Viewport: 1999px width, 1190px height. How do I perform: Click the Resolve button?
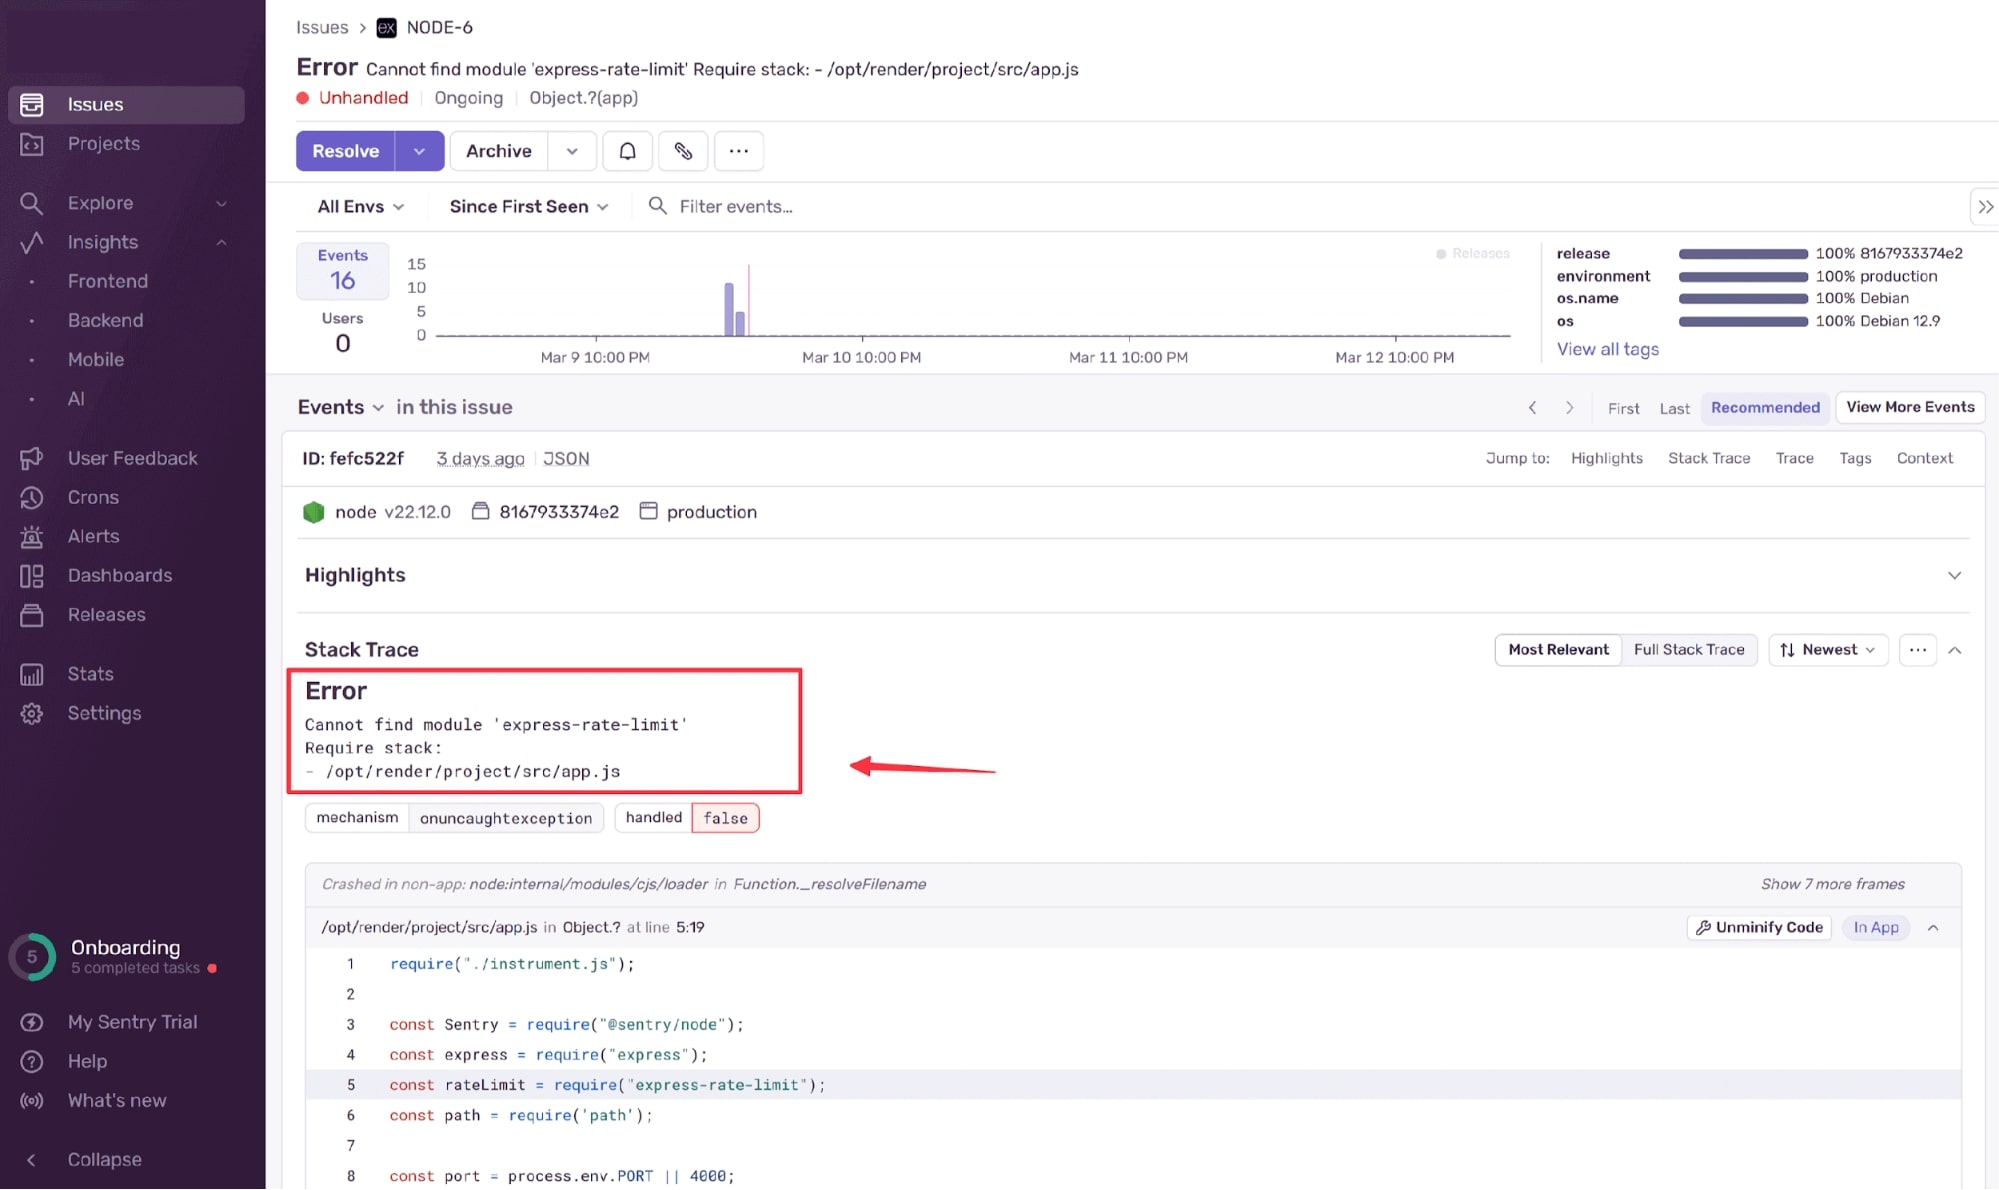click(344, 150)
